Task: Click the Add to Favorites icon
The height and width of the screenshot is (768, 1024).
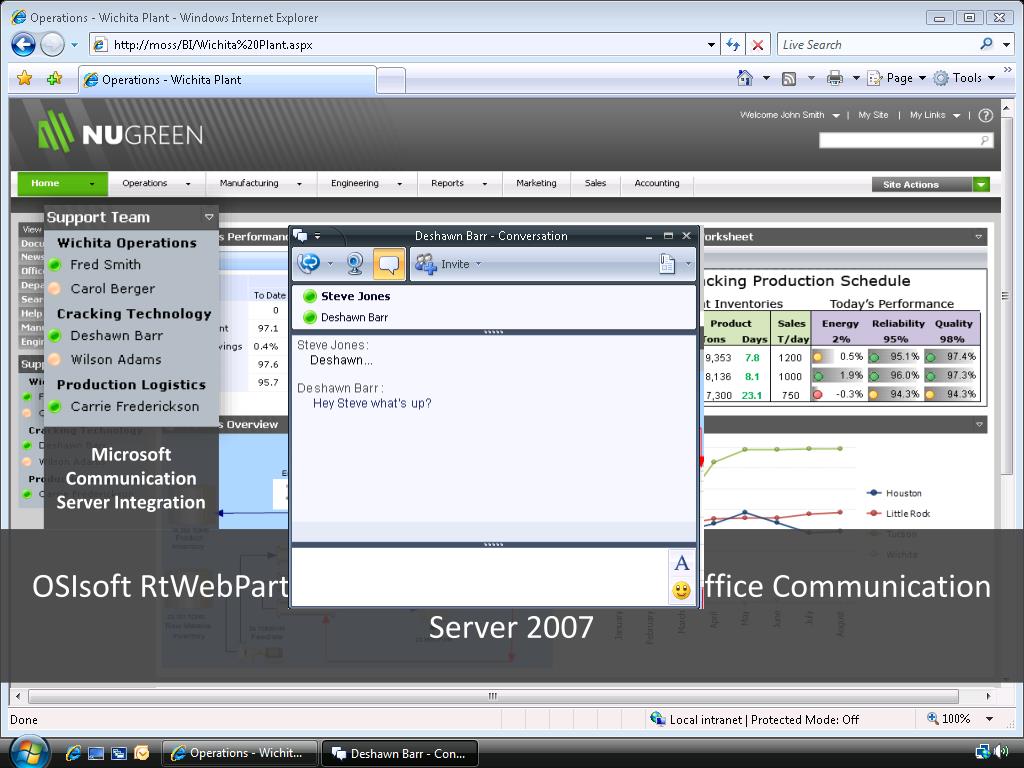Action: click(55, 78)
